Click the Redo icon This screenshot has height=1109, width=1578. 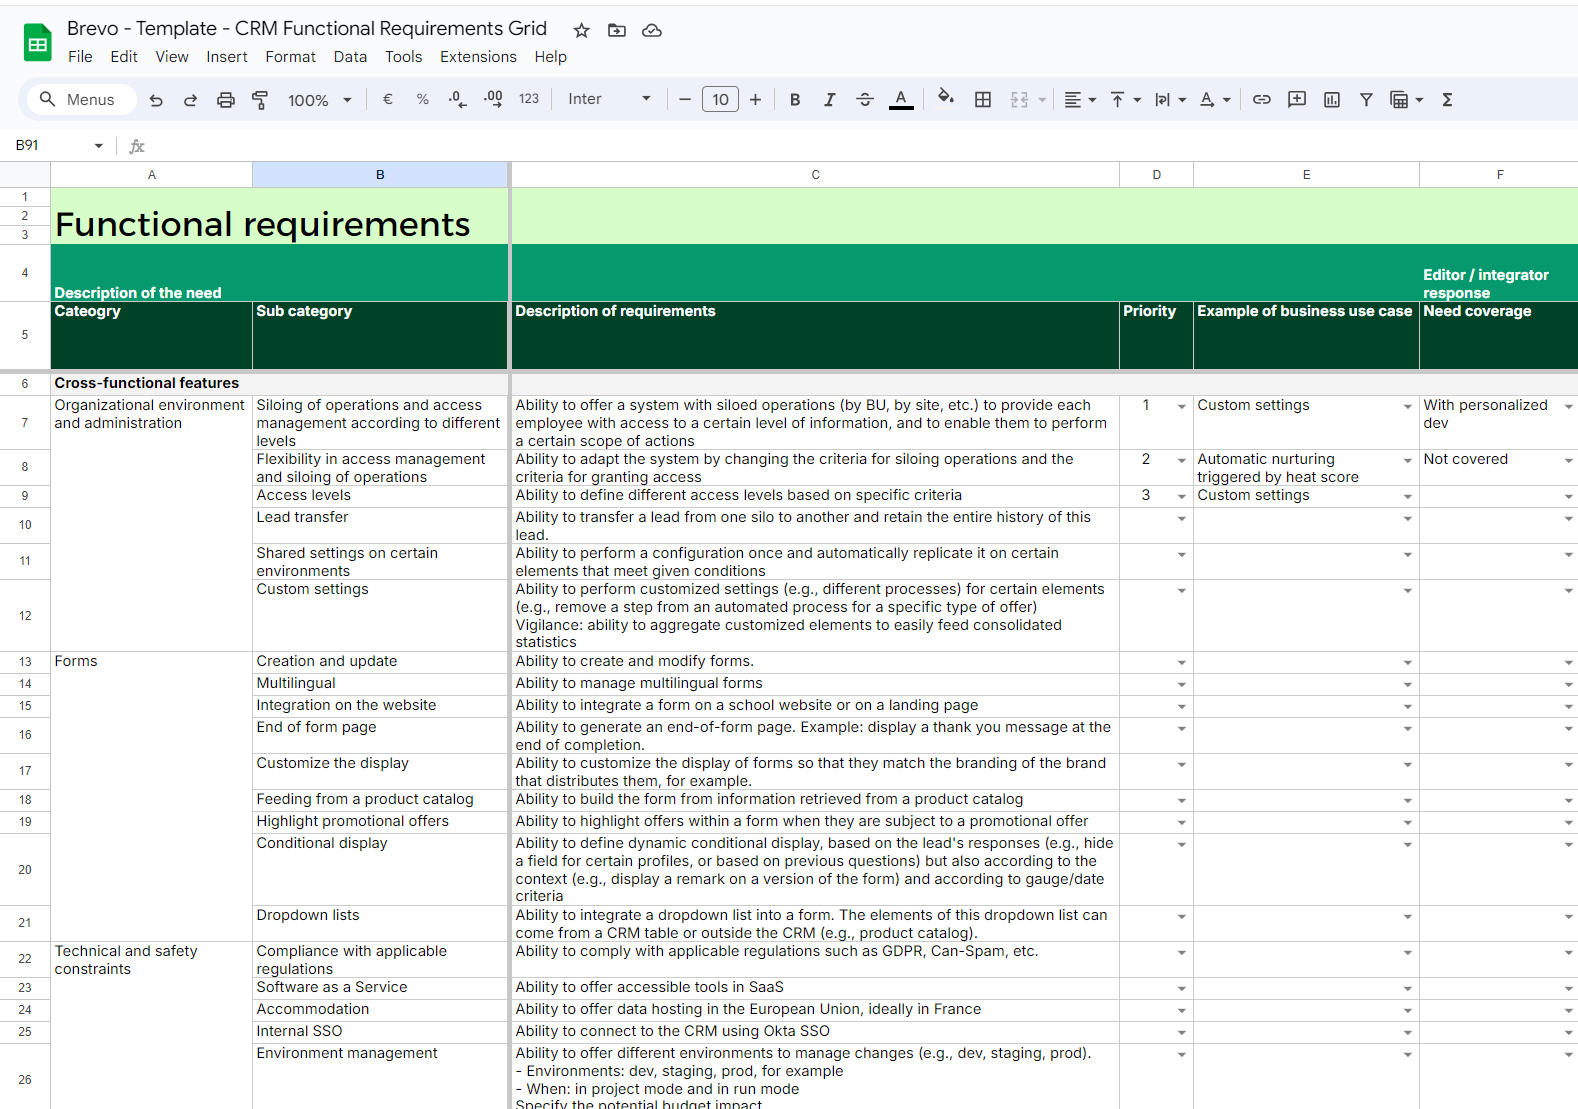(190, 100)
